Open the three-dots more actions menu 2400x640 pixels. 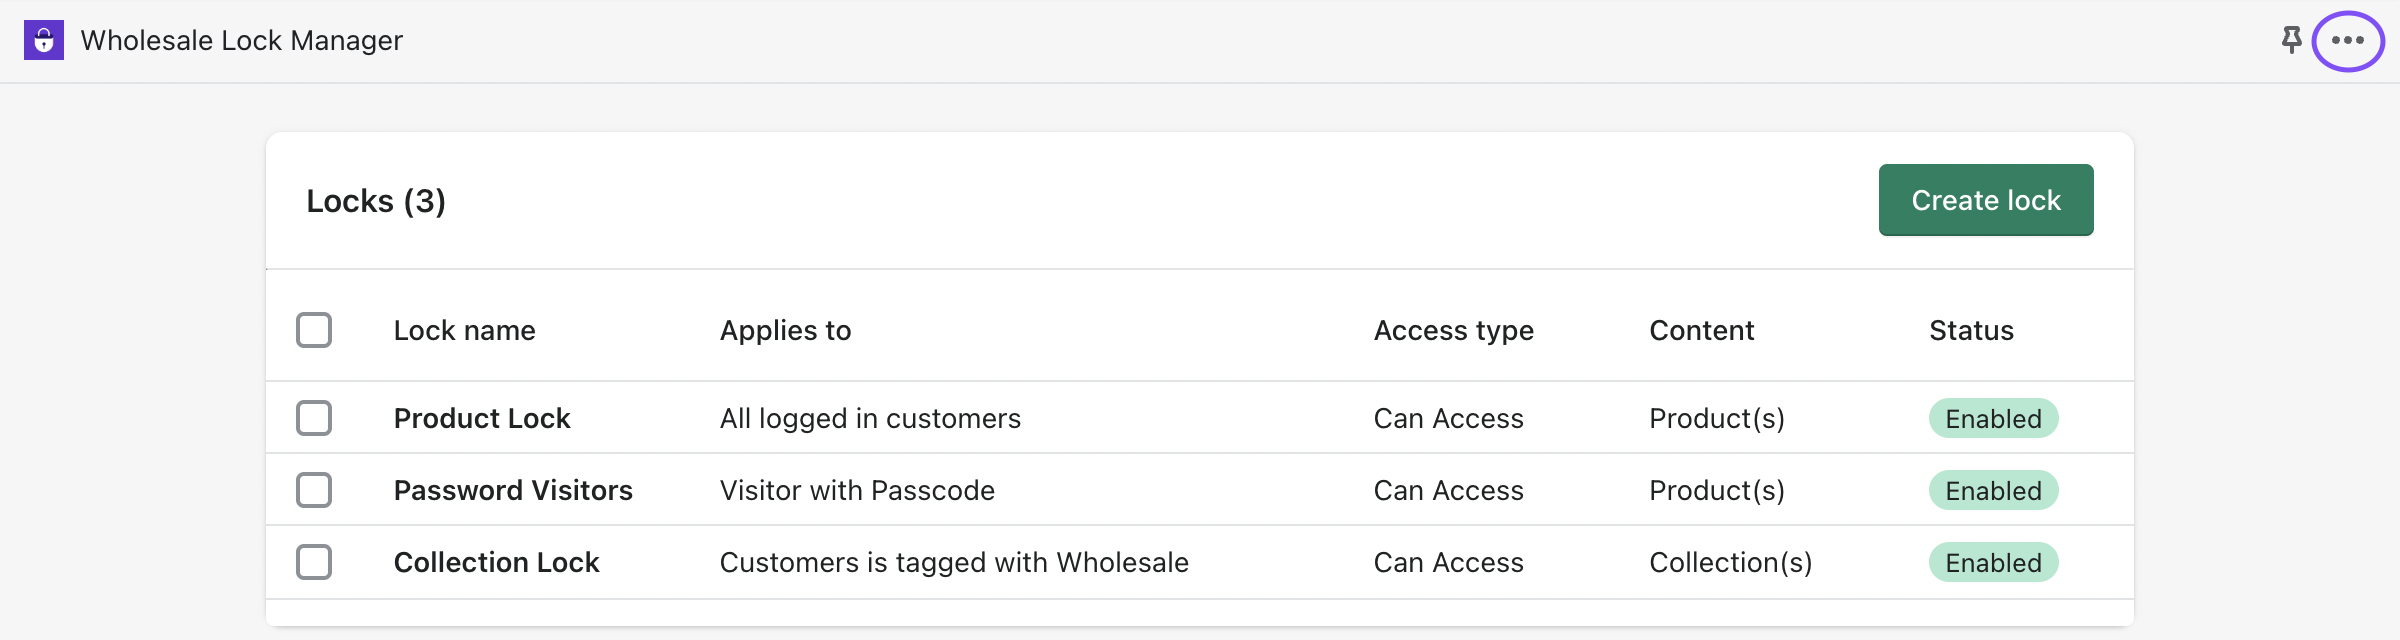coord(2347,40)
